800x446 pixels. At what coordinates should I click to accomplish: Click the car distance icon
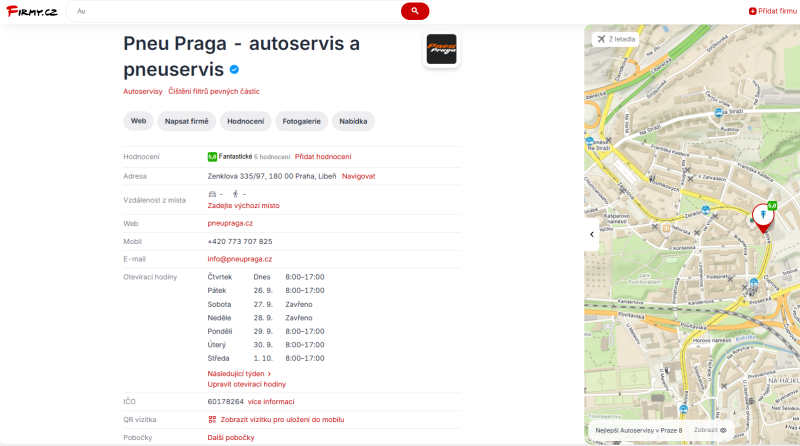point(211,194)
